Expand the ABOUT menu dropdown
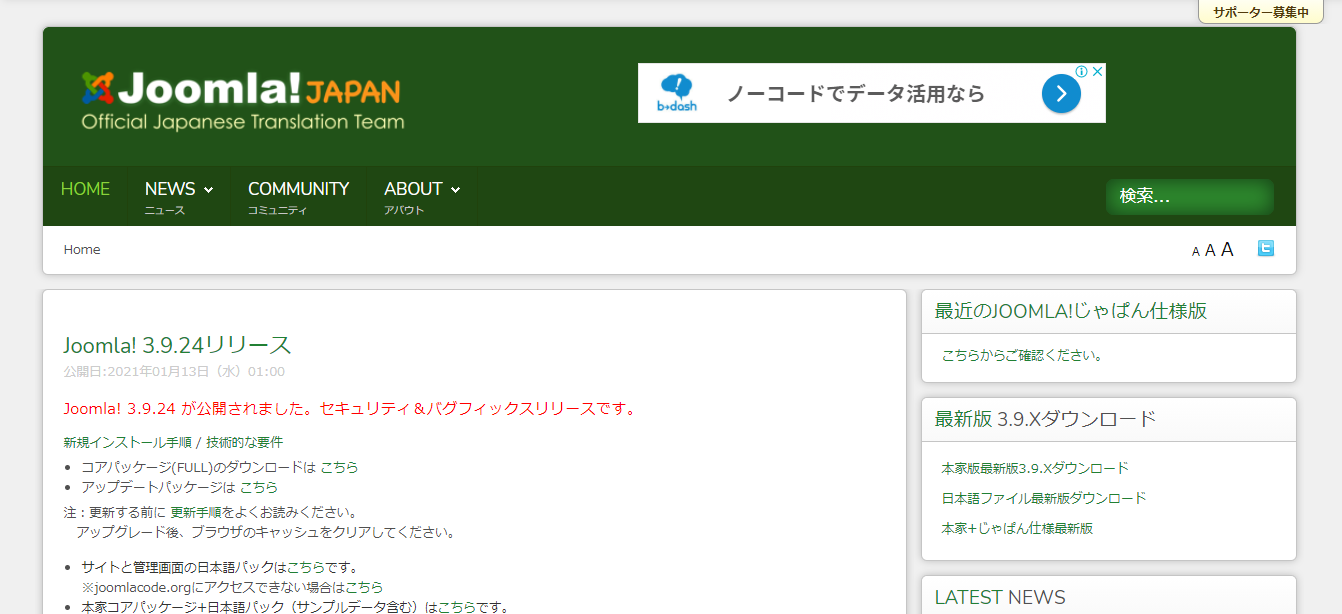 pos(421,189)
